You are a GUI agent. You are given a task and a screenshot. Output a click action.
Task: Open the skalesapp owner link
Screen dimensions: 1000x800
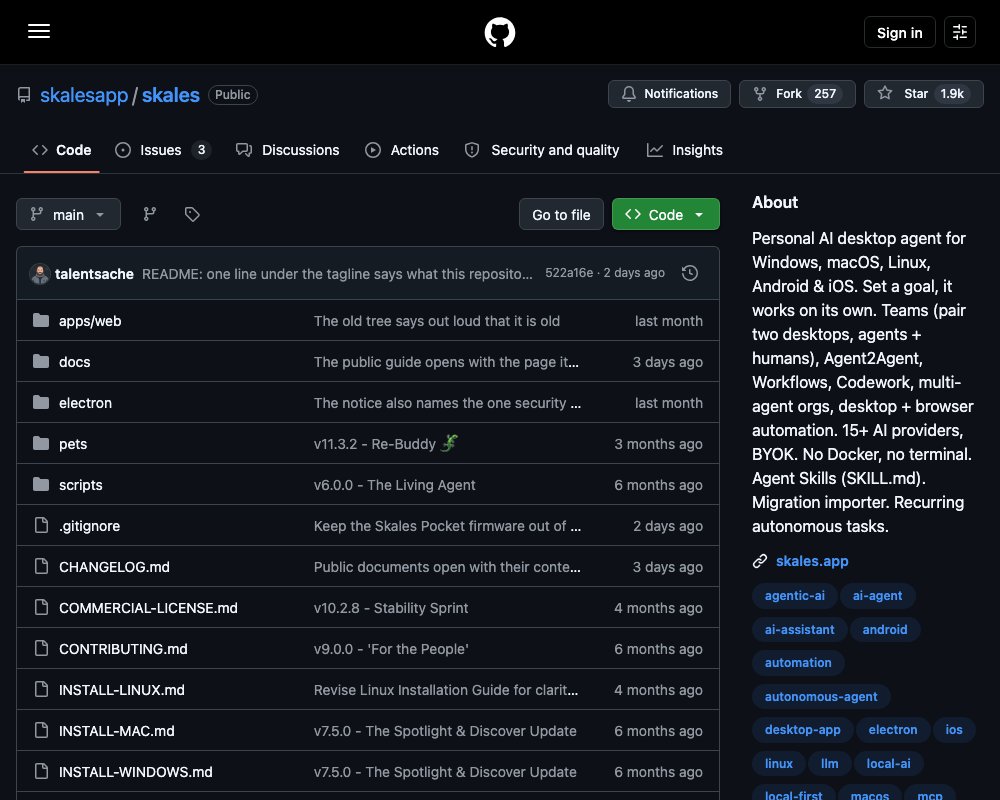pyautogui.click(x=84, y=95)
